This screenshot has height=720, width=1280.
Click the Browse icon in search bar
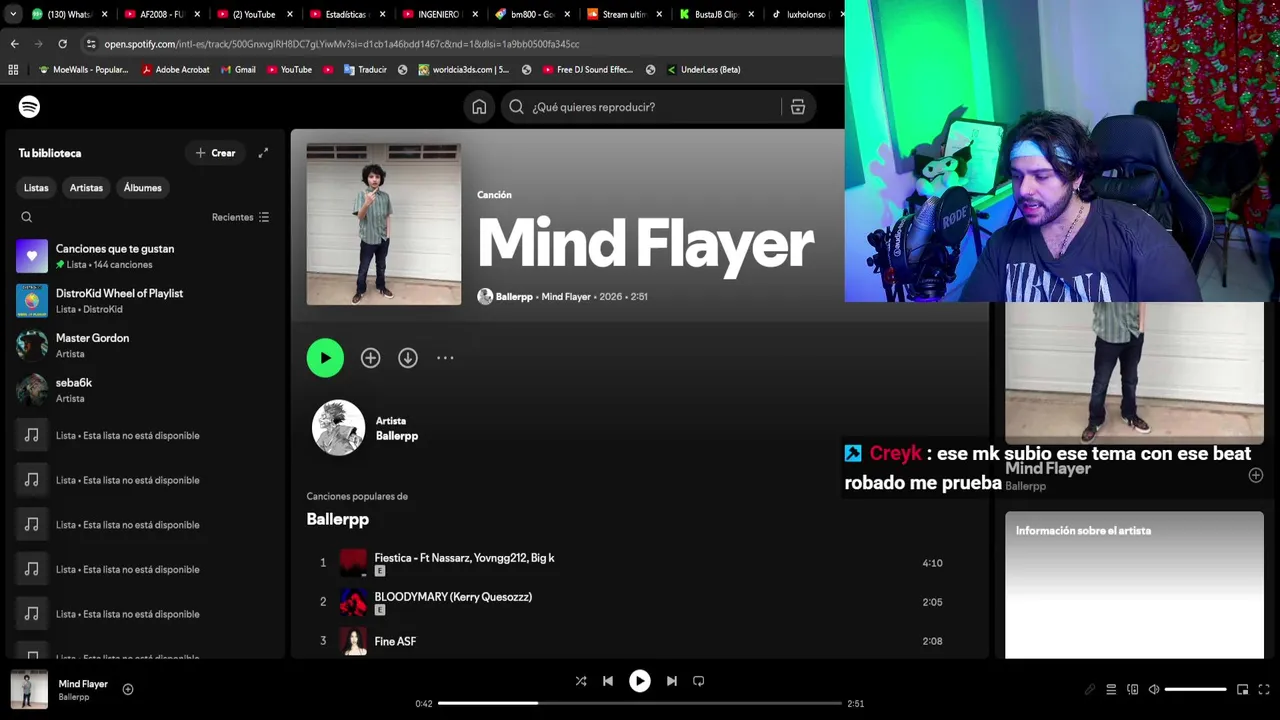[x=798, y=107]
